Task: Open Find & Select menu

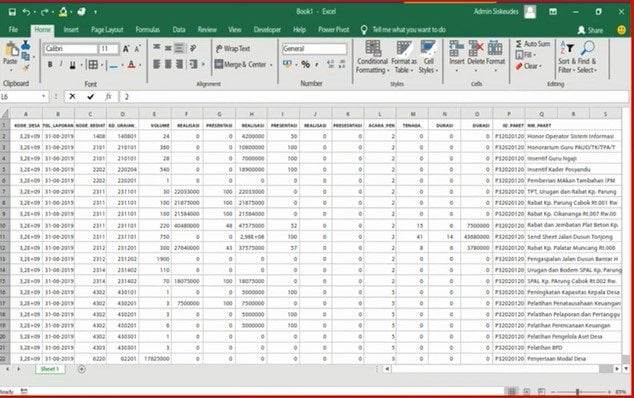Action: pos(587,57)
